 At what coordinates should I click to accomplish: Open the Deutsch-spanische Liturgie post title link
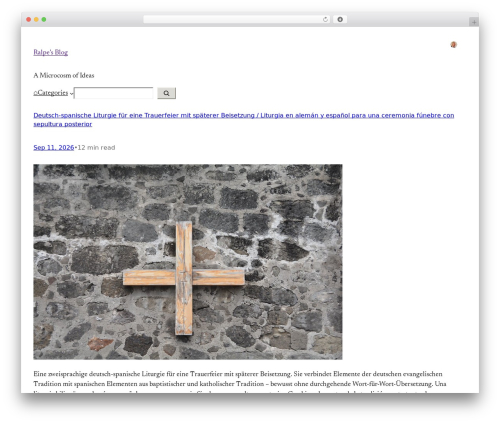(x=244, y=120)
